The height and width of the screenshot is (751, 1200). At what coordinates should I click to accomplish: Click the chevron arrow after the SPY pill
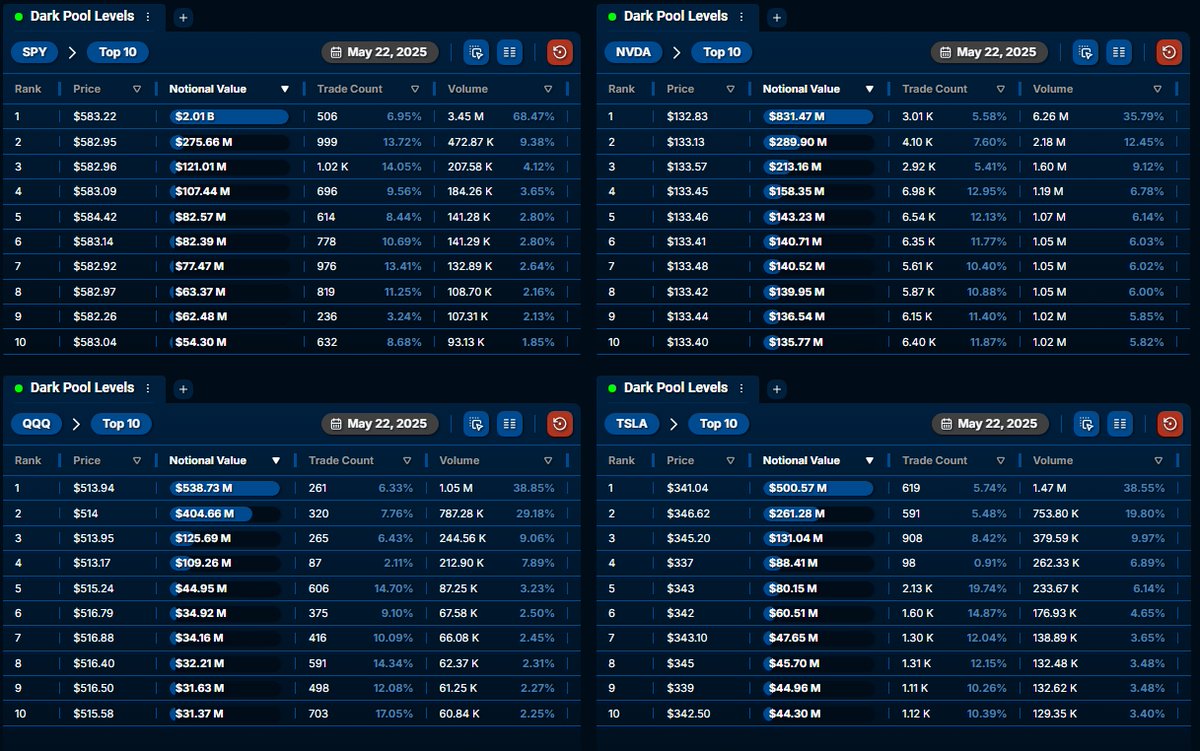coord(72,52)
